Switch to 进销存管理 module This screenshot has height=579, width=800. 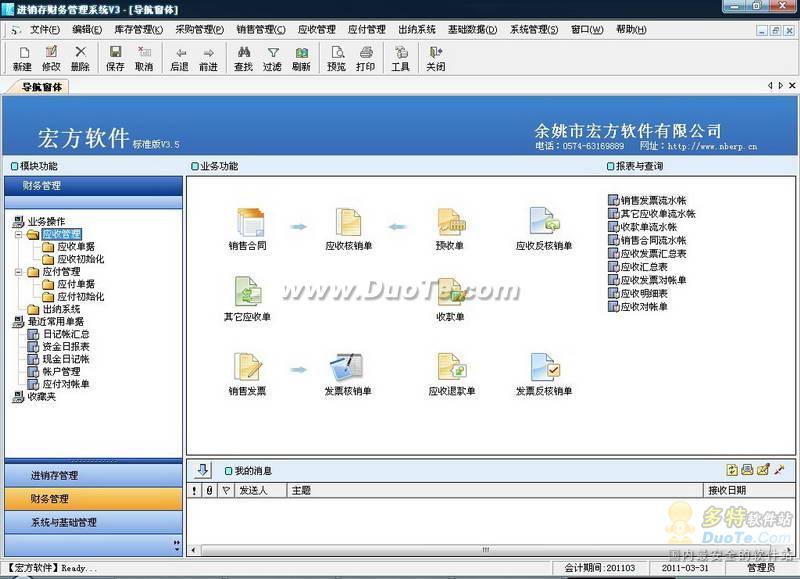(94, 475)
